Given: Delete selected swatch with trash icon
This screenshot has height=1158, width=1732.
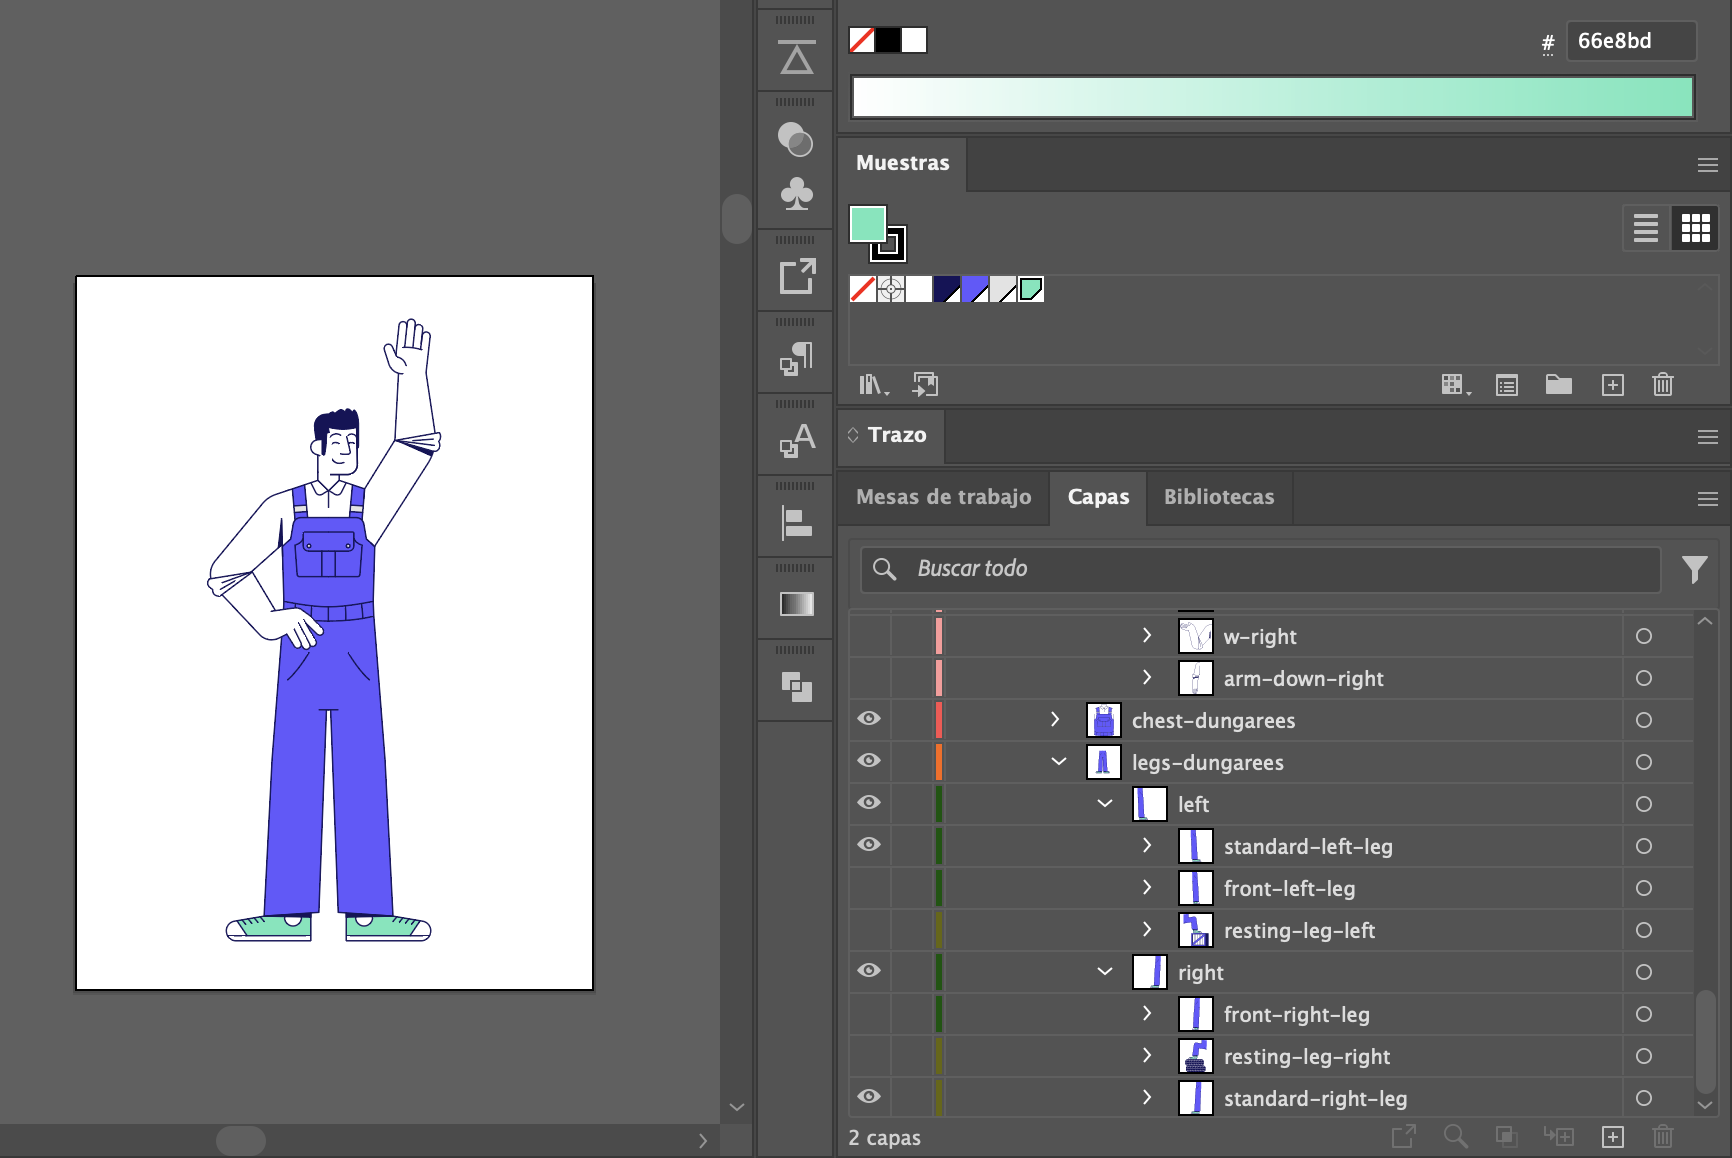Looking at the screenshot, I should (x=1662, y=385).
